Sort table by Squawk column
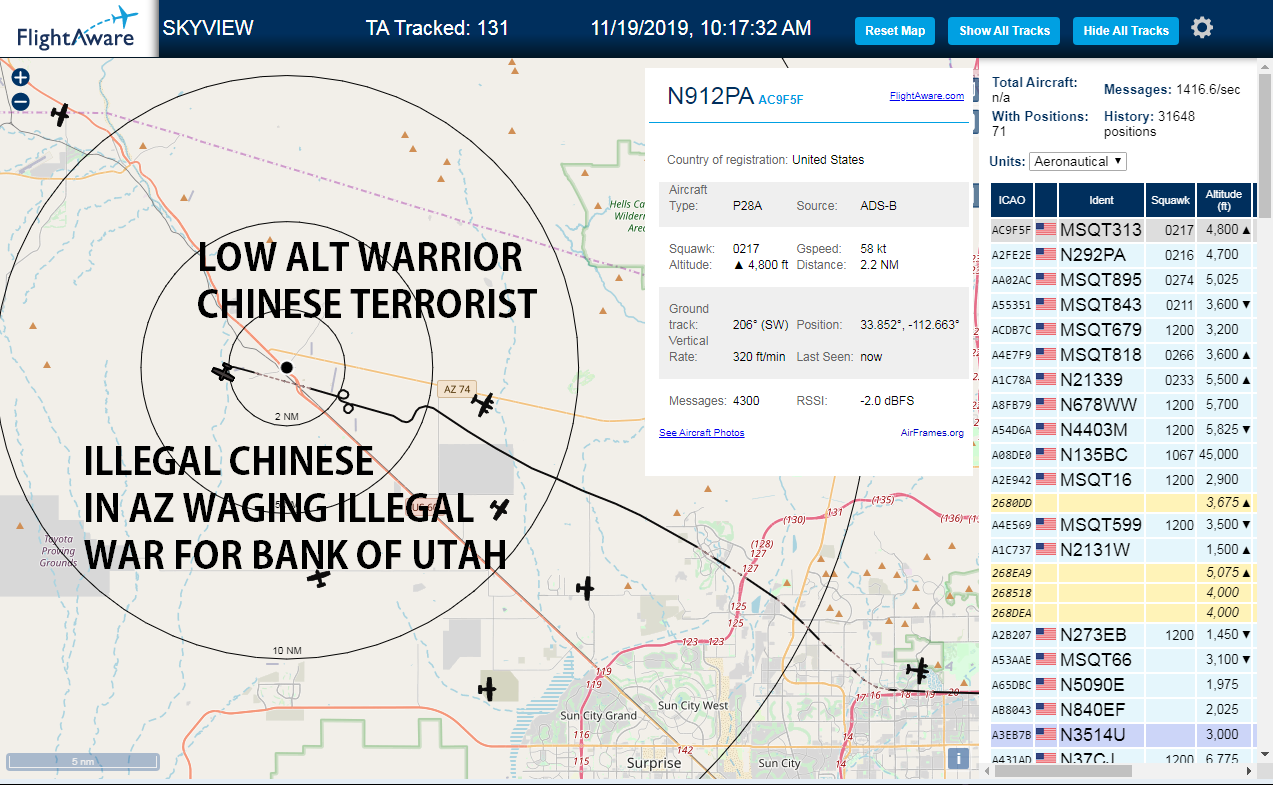The width and height of the screenshot is (1273, 785). tap(1170, 200)
